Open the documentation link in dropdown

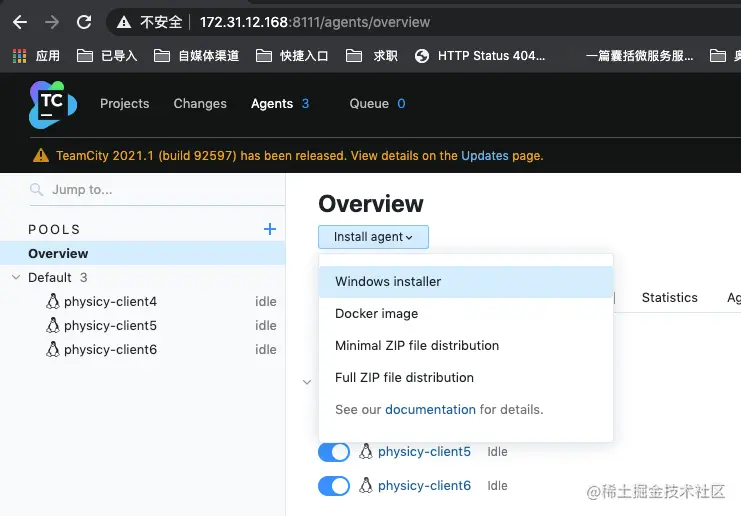(431, 409)
